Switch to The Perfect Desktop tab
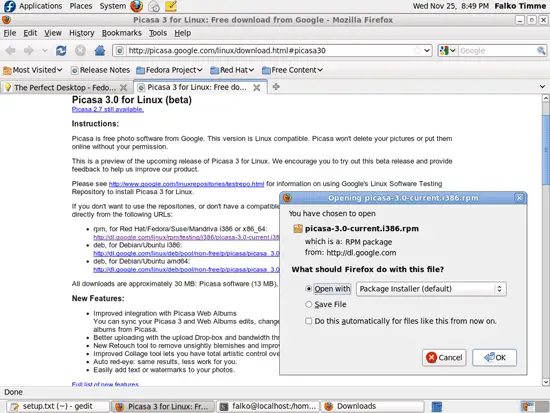The height and width of the screenshot is (413, 550). coord(66,87)
